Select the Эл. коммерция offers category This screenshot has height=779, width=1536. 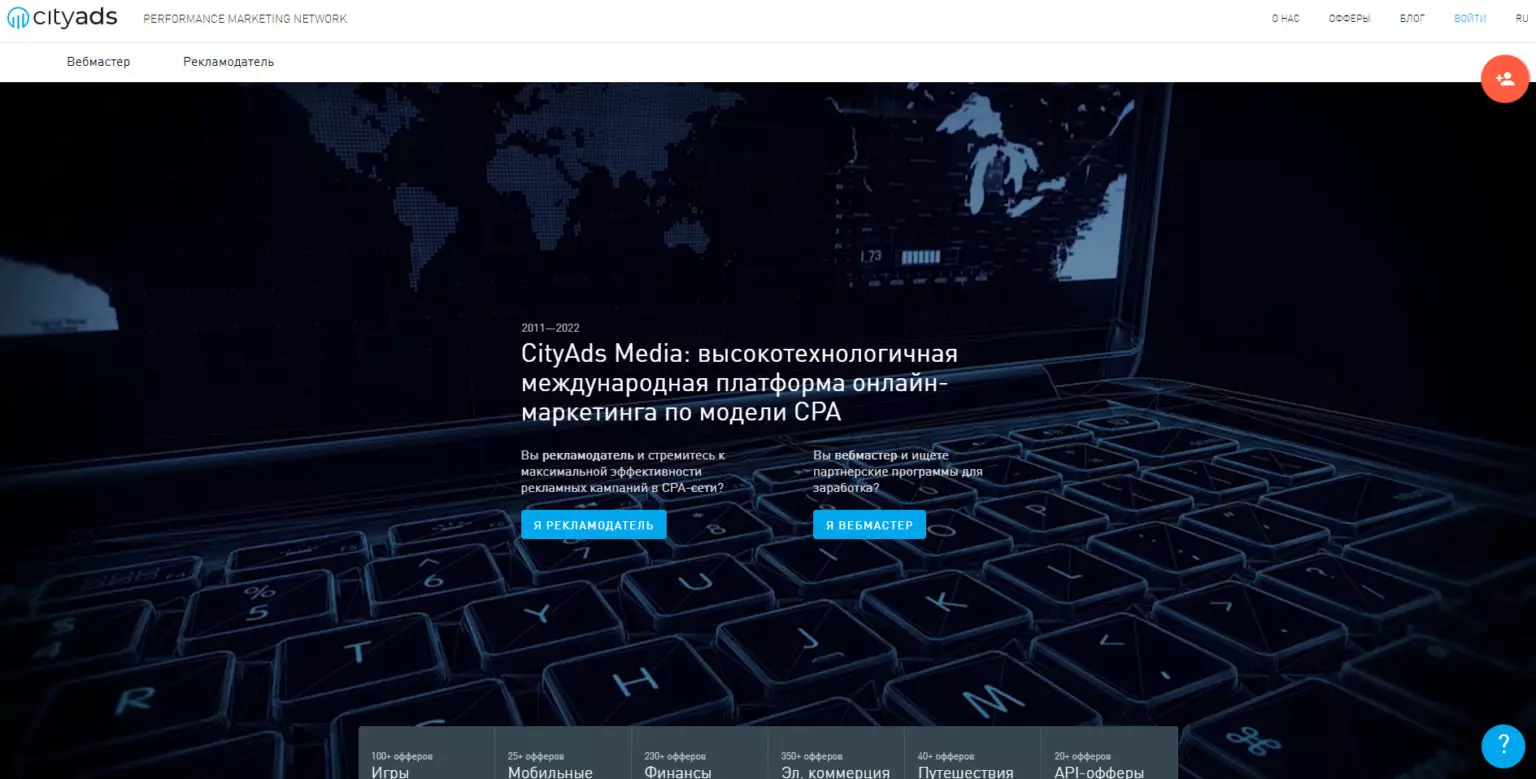(836, 753)
